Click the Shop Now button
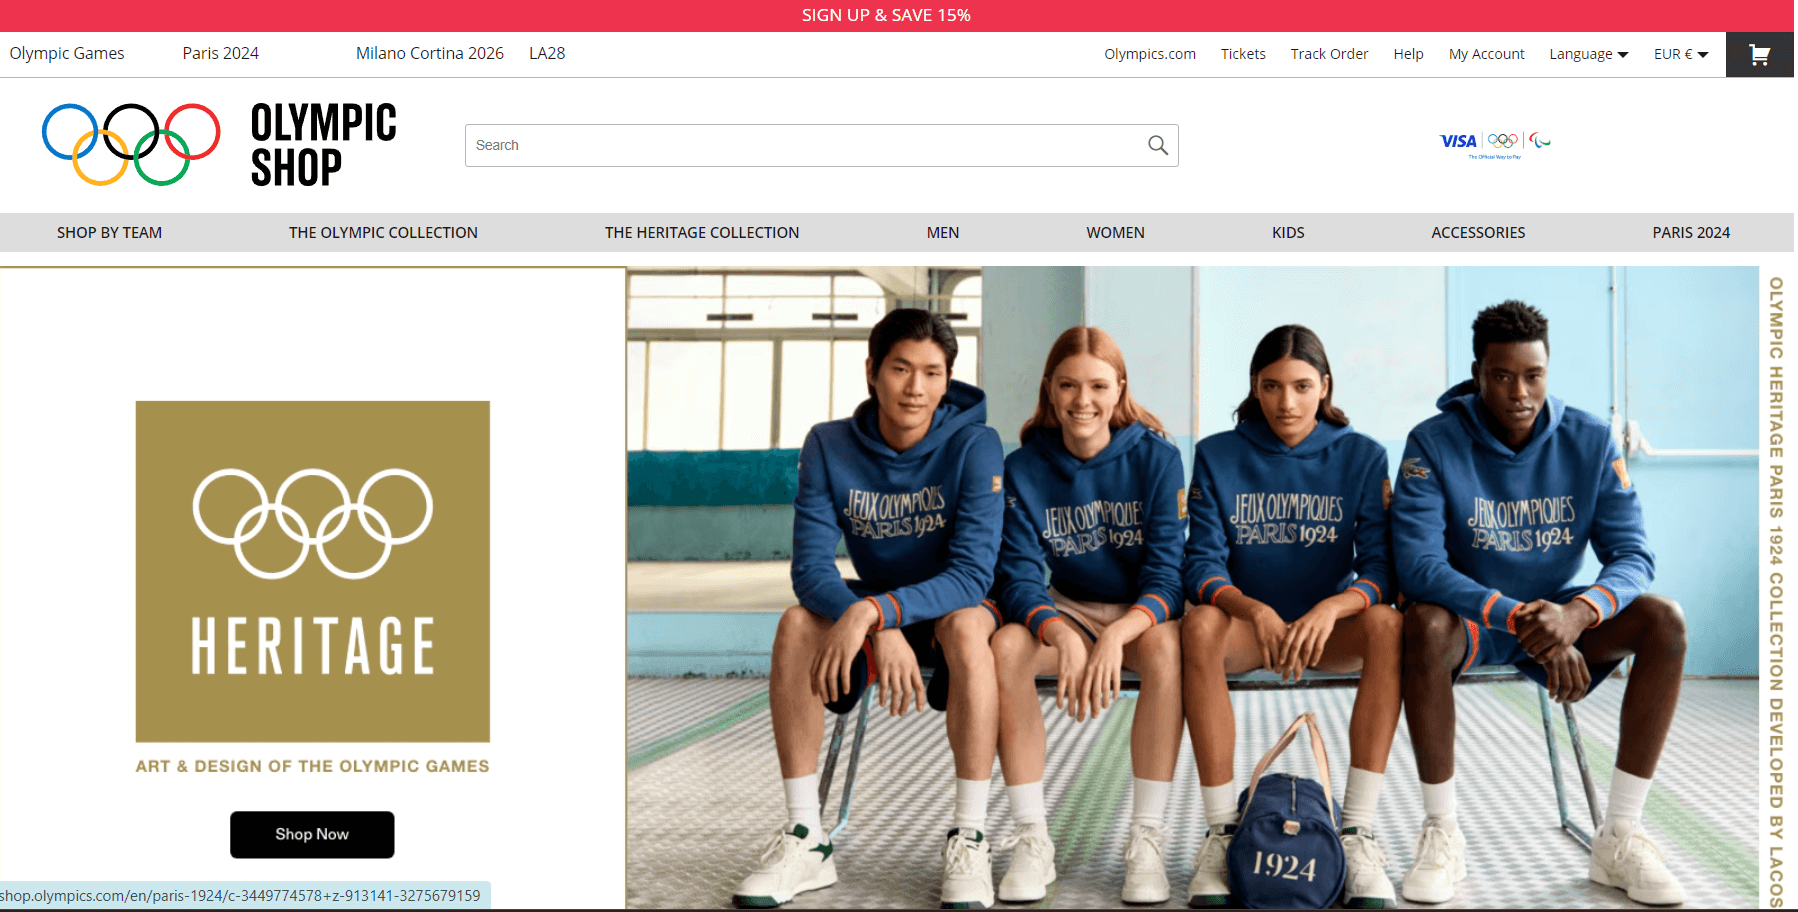 tap(312, 834)
